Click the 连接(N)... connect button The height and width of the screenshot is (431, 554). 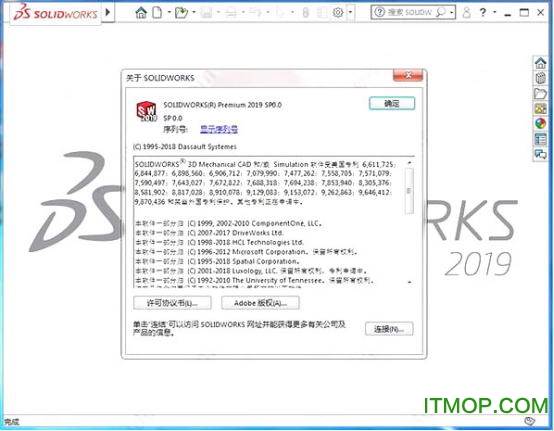coord(389,329)
